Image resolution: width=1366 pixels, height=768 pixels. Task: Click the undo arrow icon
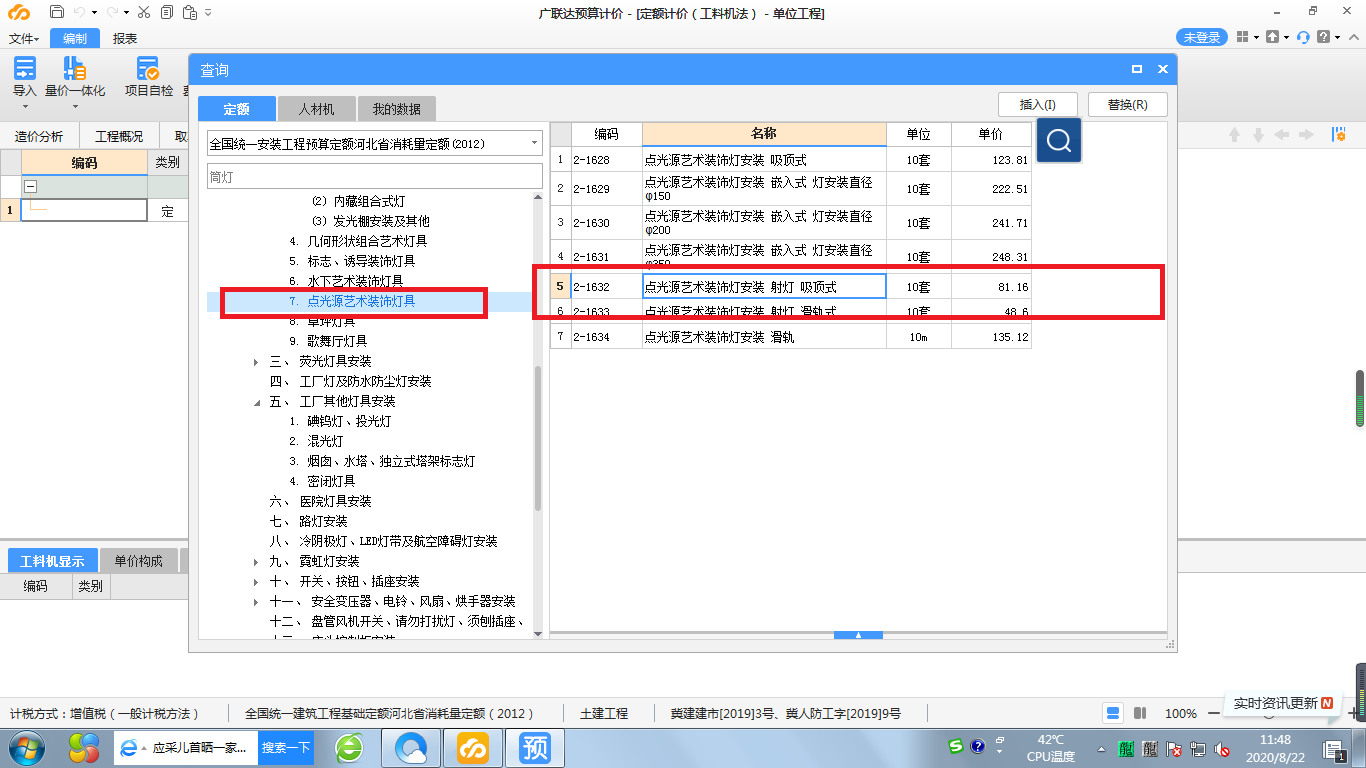[x=81, y=13]
